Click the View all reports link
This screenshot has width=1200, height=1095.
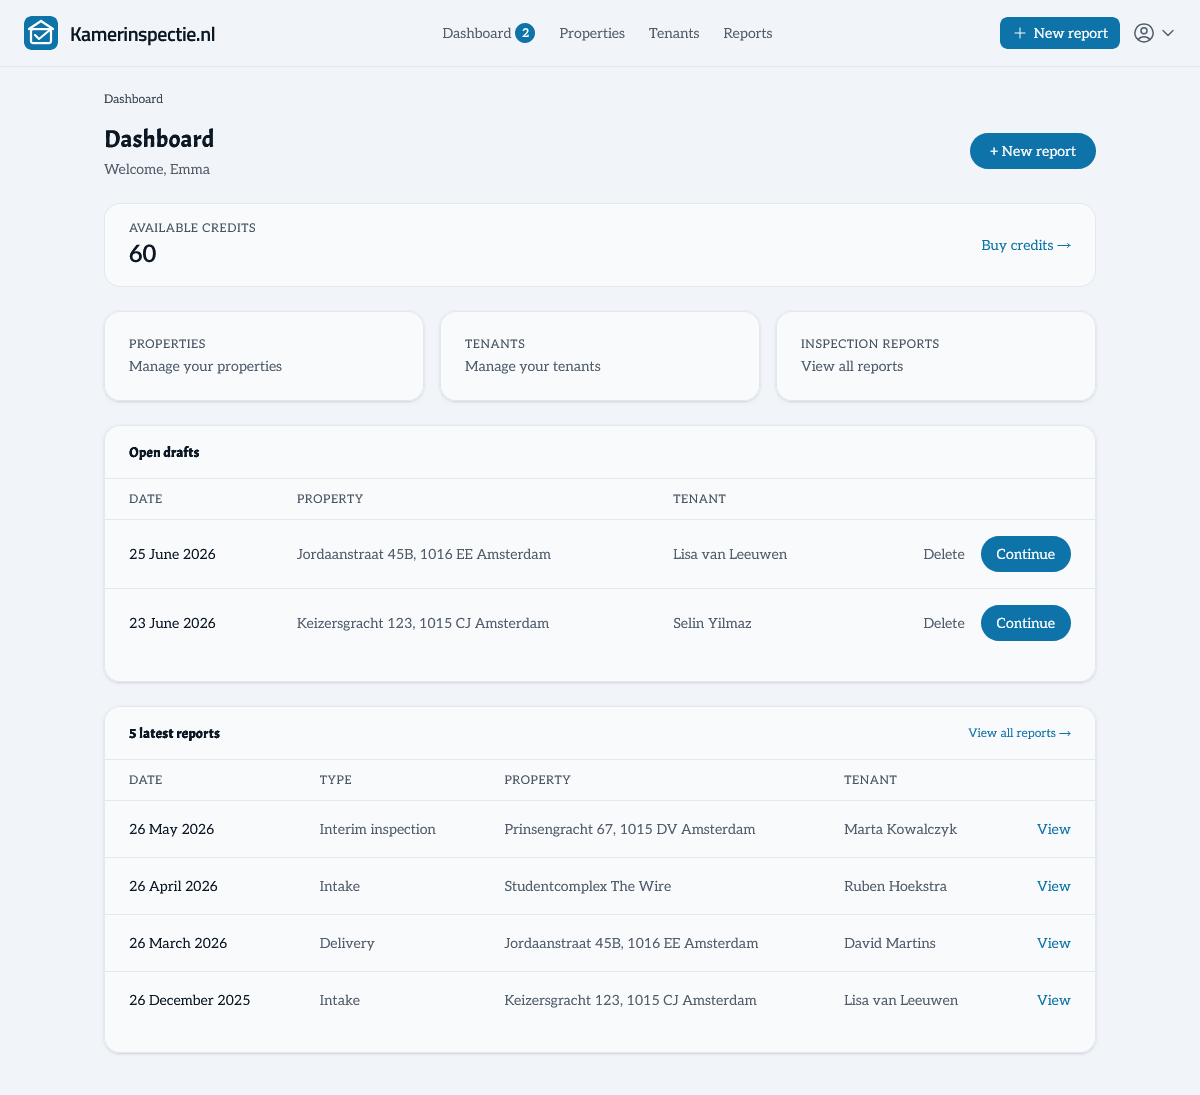click(1020, 733)
